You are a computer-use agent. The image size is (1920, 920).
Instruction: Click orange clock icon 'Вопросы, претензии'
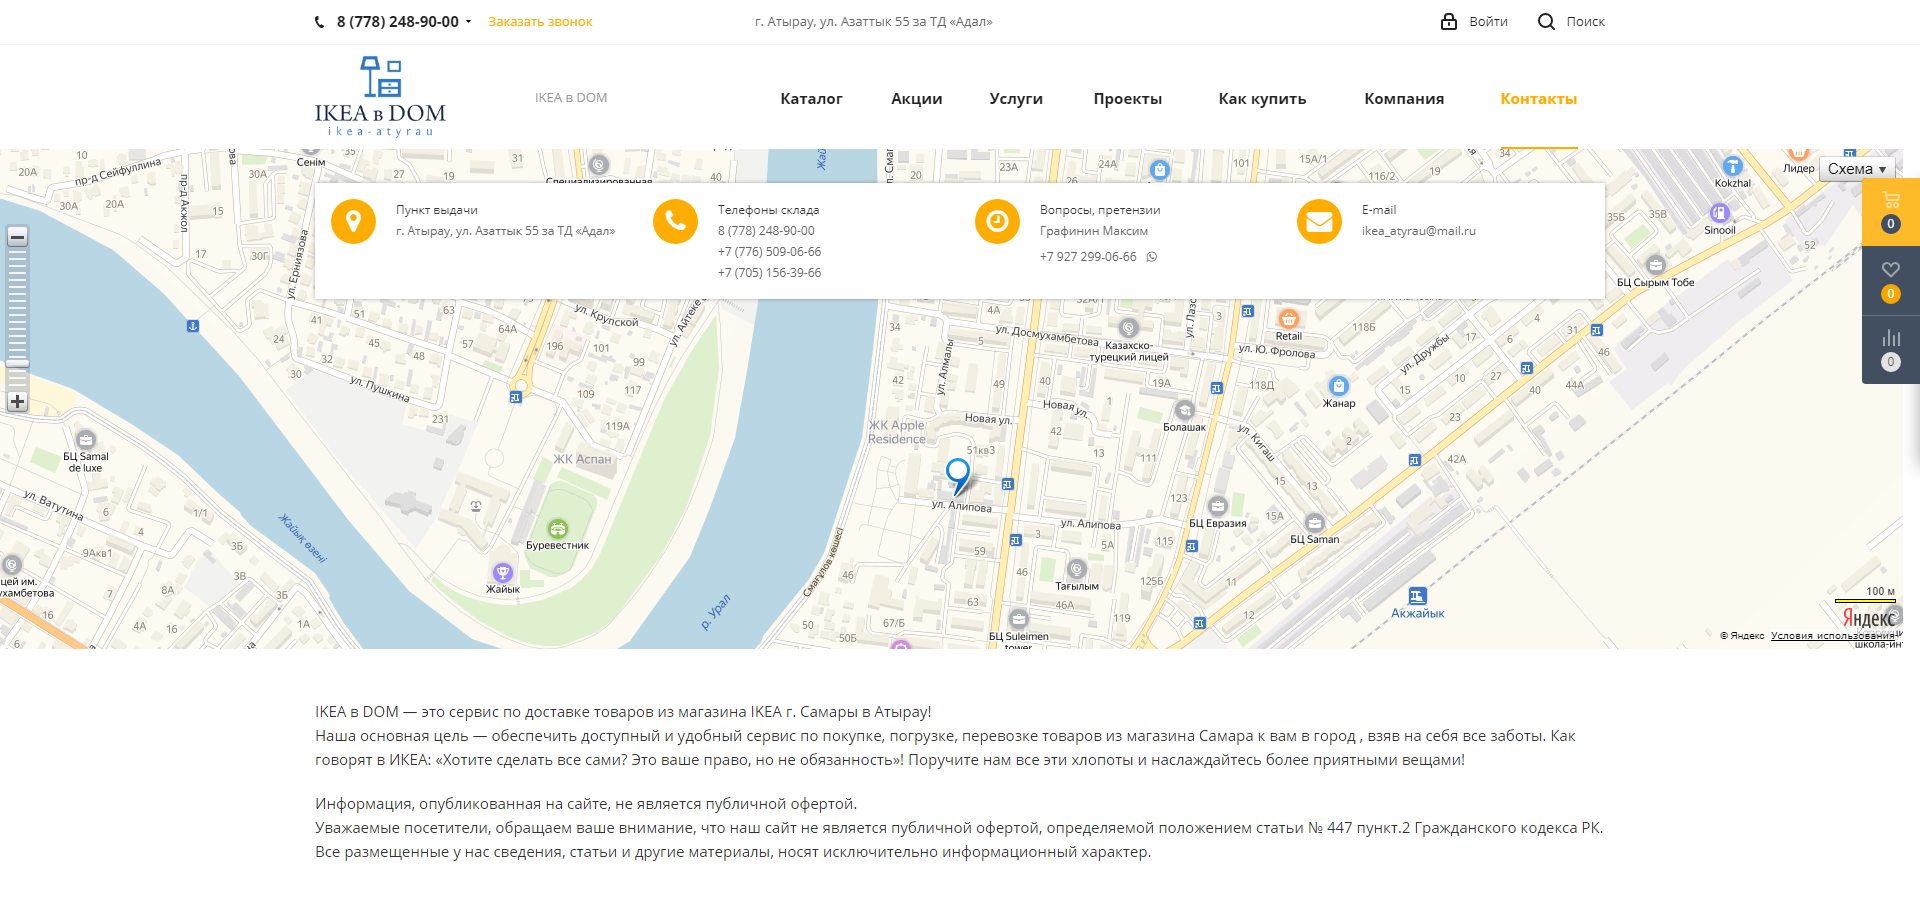(997, 221)
